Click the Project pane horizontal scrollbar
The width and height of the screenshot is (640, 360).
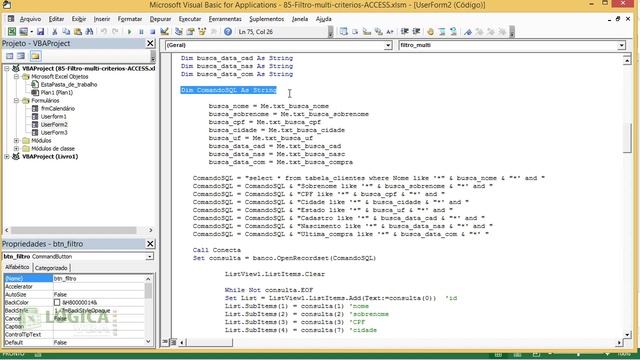pyautogui.click(x=74, y=230)
